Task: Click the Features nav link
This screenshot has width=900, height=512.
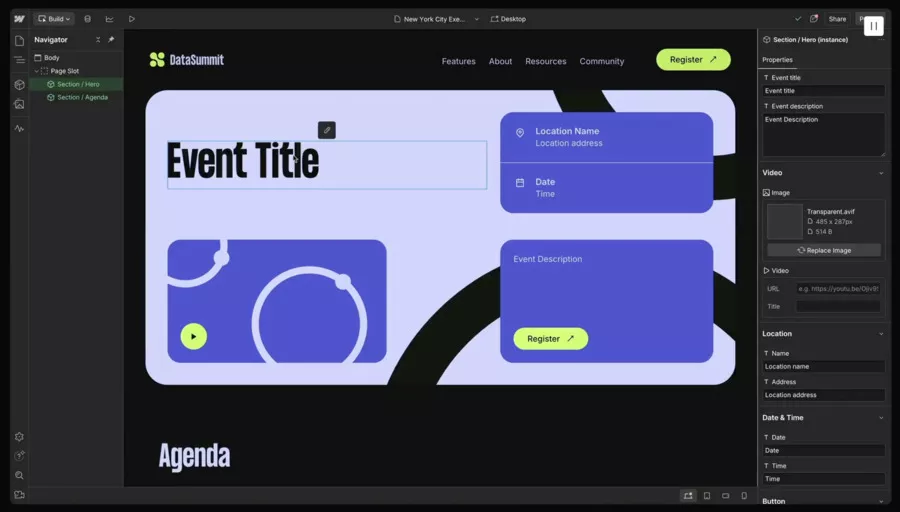Action: click(x=459, y=61)
